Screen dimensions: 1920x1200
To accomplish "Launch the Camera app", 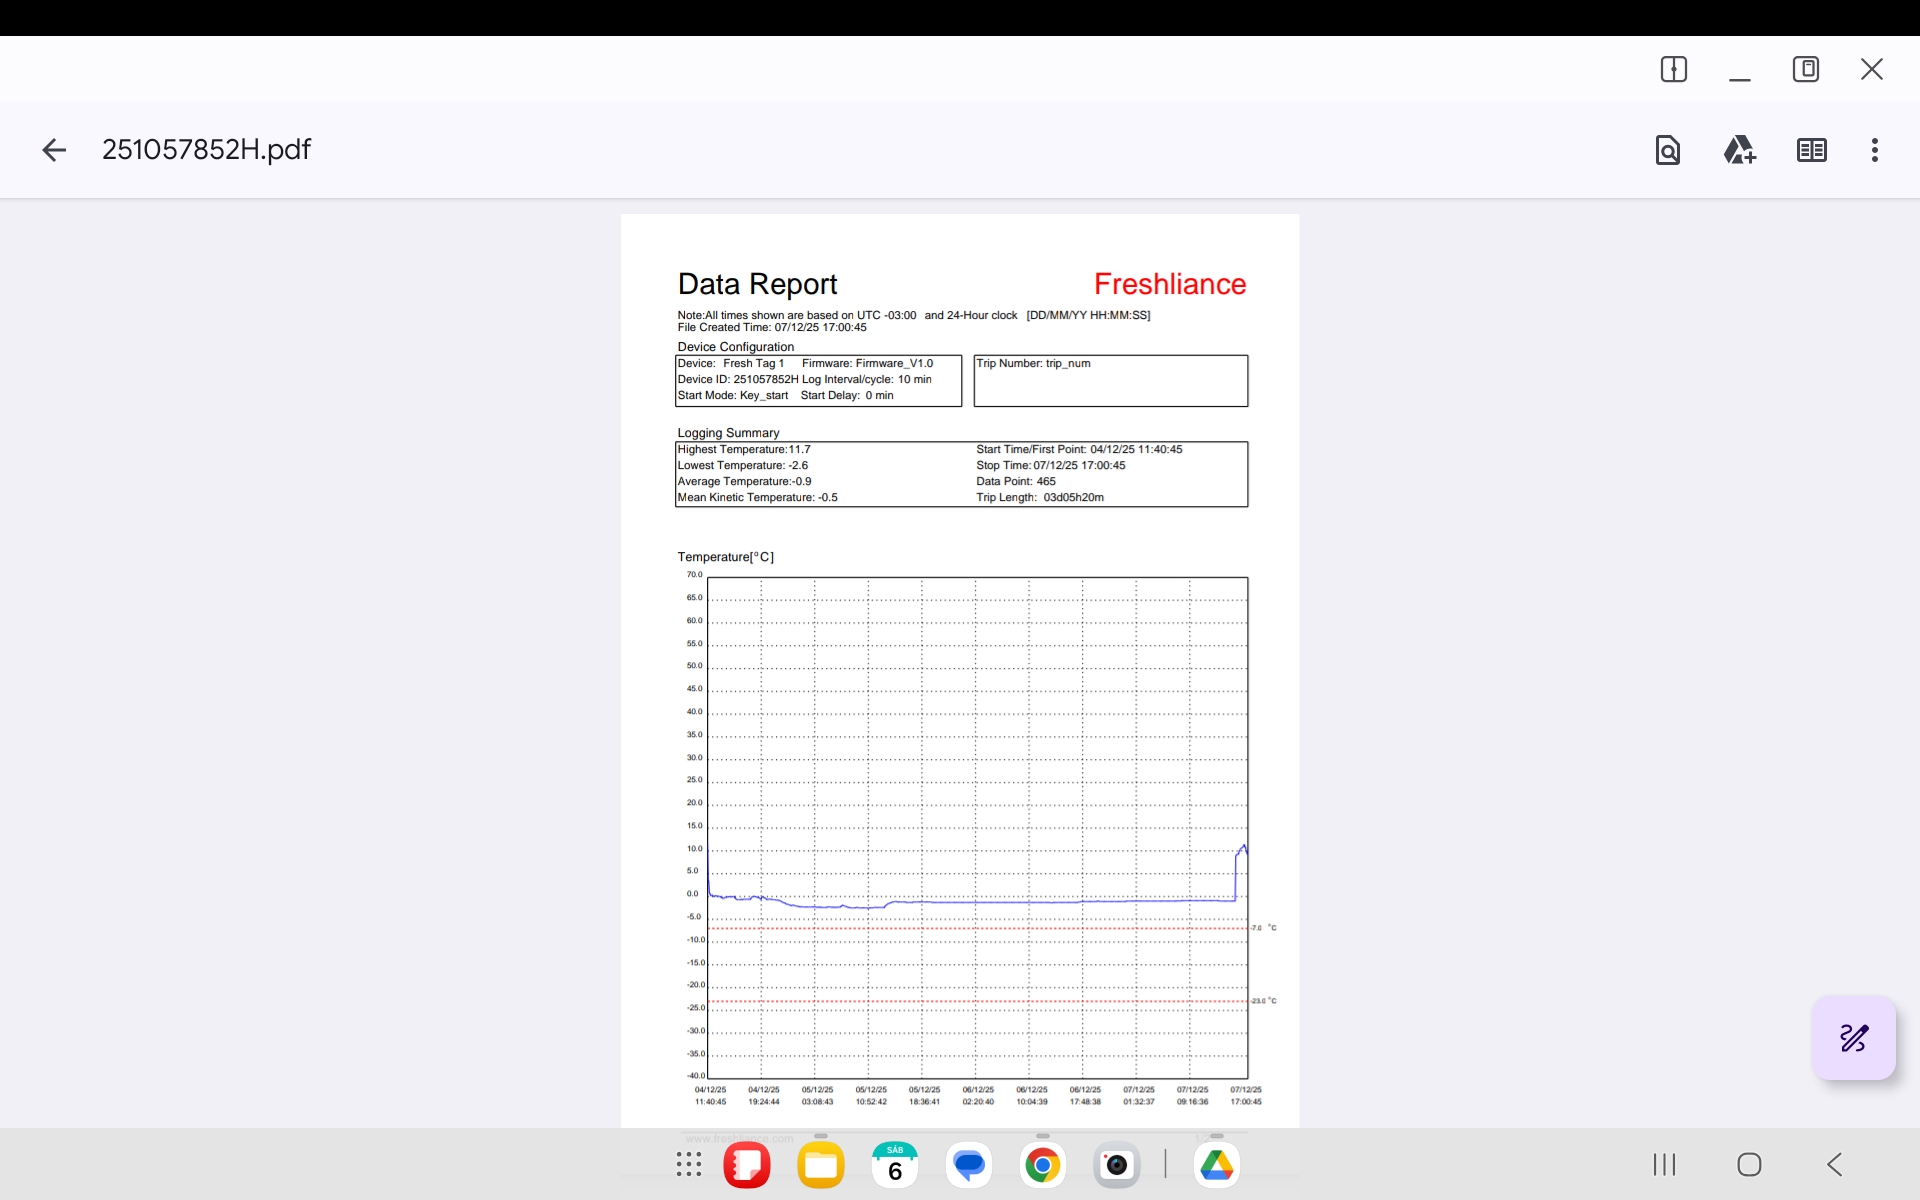I will click(1116, 1165).
